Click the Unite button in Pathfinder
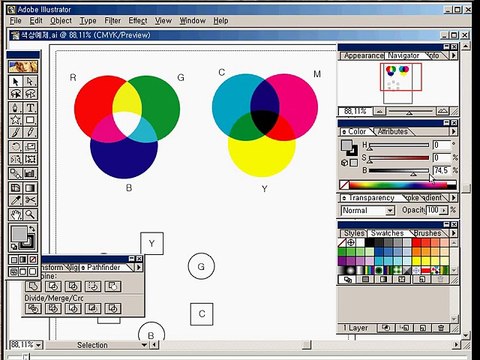The width and height of the screenshot is (480, 360). (x=33, y=286)
